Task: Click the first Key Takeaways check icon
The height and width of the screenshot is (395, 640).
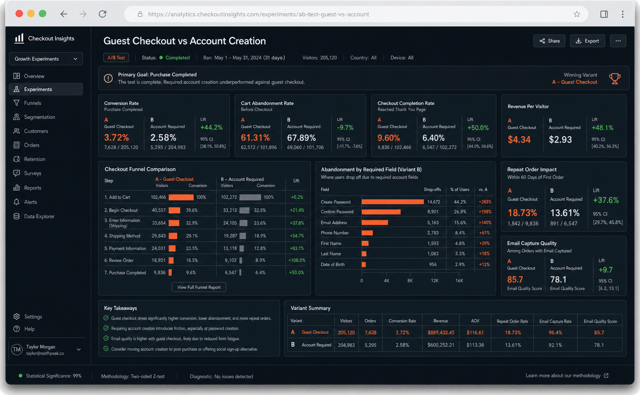Action: coord(106,318)
